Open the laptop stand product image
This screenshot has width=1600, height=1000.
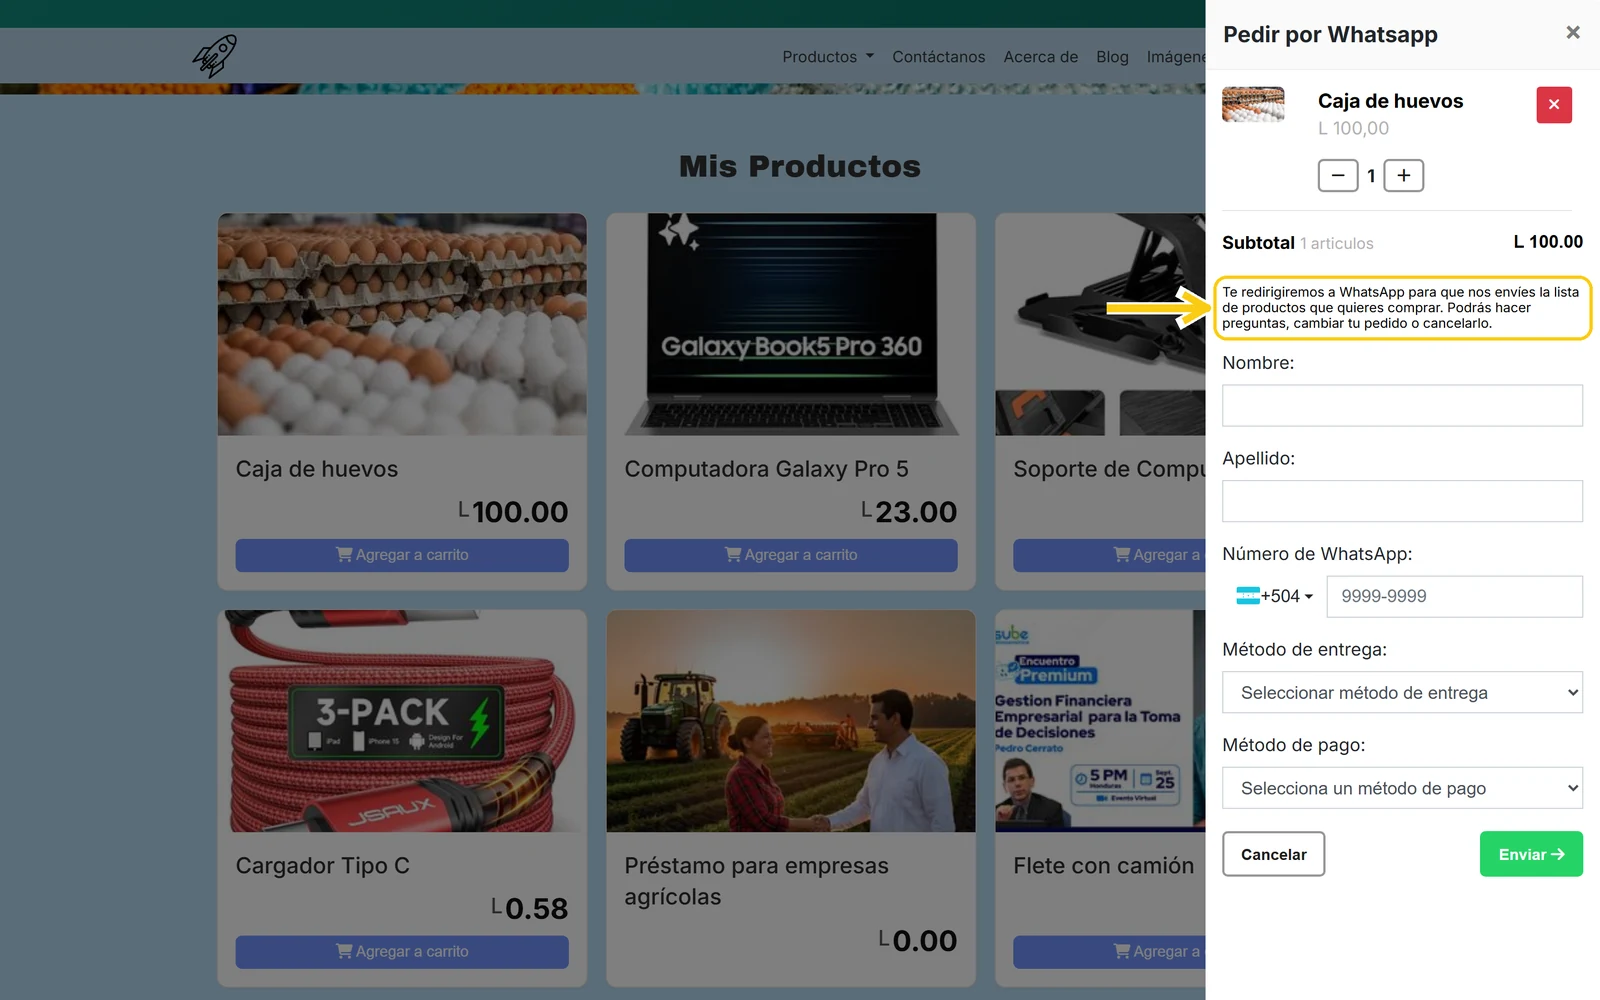point(1100,324)
